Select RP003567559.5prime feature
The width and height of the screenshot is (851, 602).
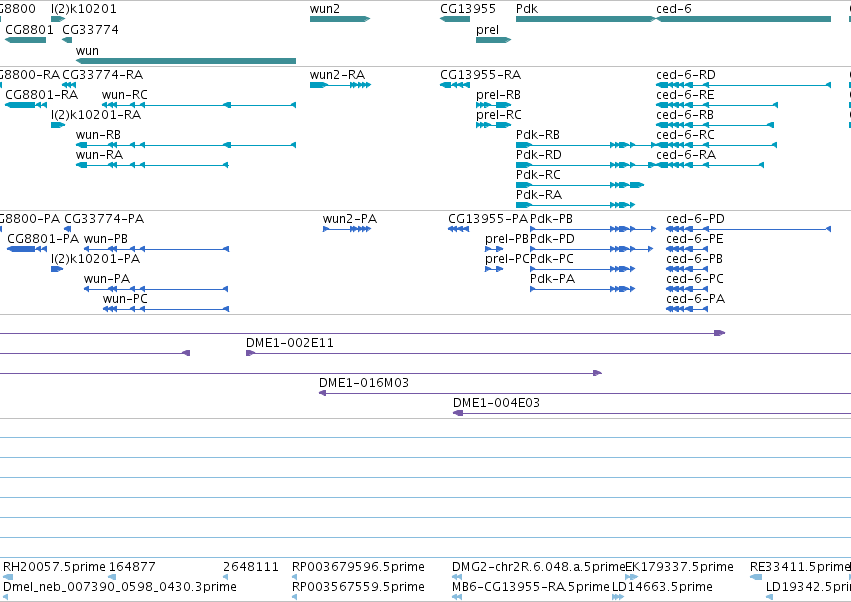point(358,587)
